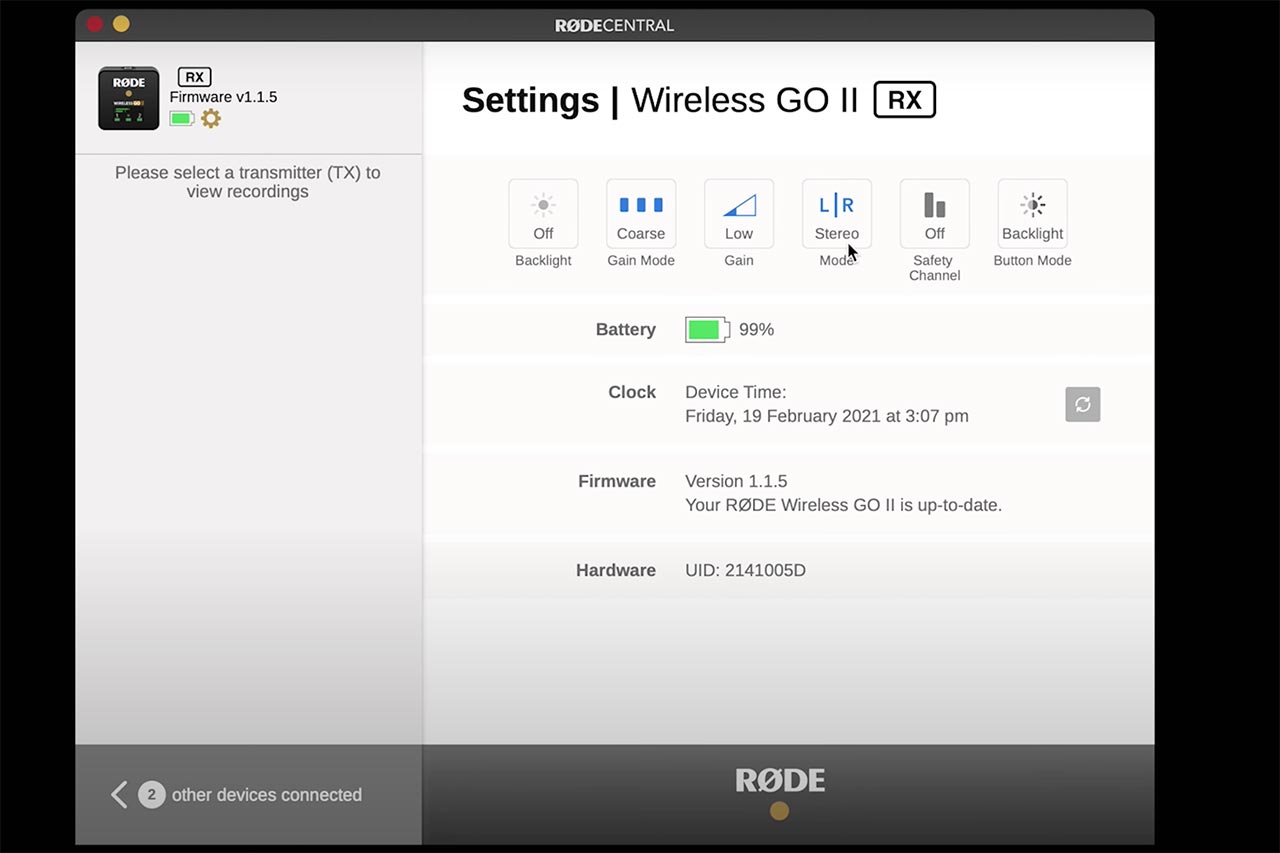Click the RX badge in the settings title
The width and height of the screenshot is (1280, 853).
(x=904, y=99)
